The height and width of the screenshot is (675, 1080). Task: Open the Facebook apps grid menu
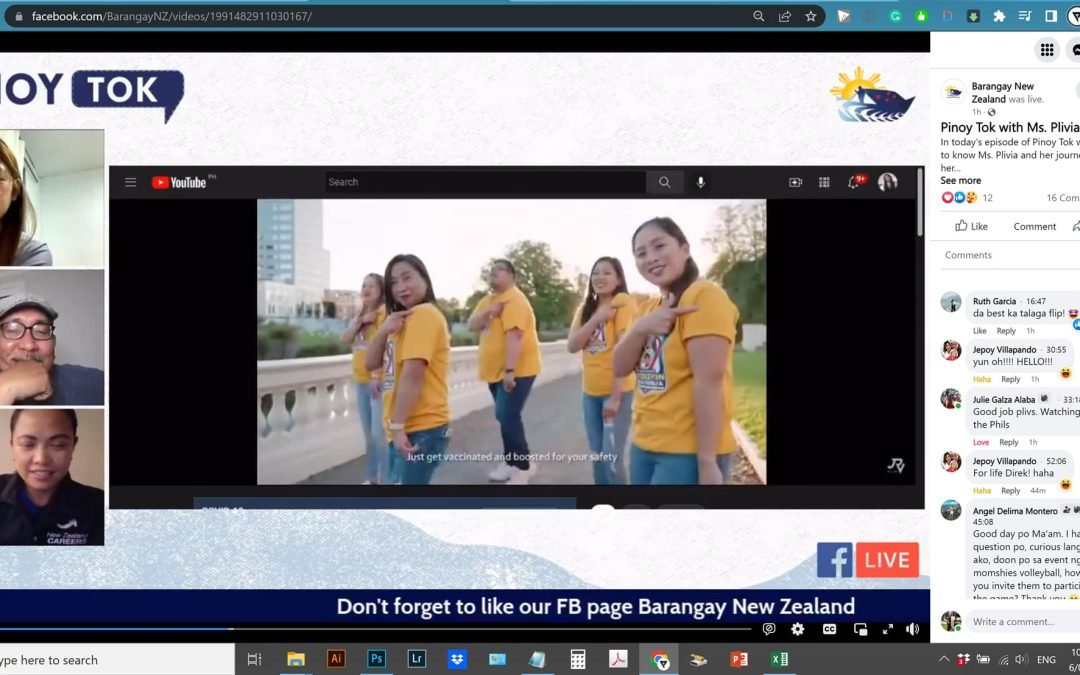pos(1046,49)
